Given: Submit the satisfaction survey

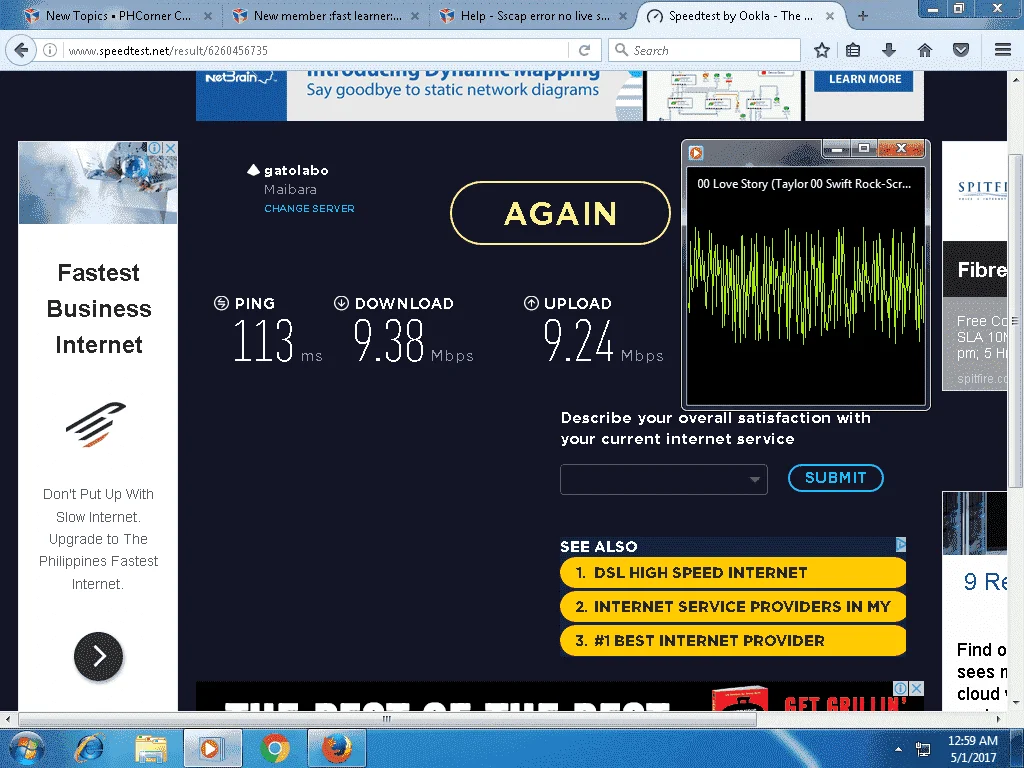Looking at the screenshot, I should (835, 478).
